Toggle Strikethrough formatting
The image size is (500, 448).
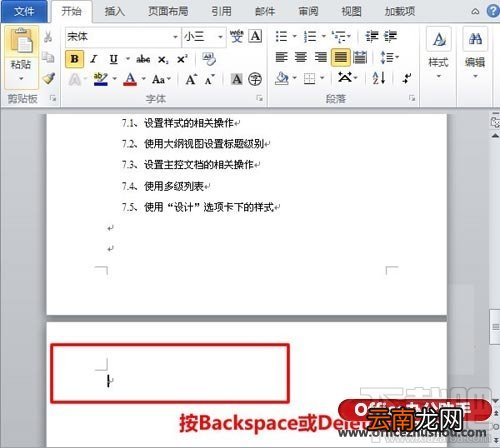pos(143,60)
